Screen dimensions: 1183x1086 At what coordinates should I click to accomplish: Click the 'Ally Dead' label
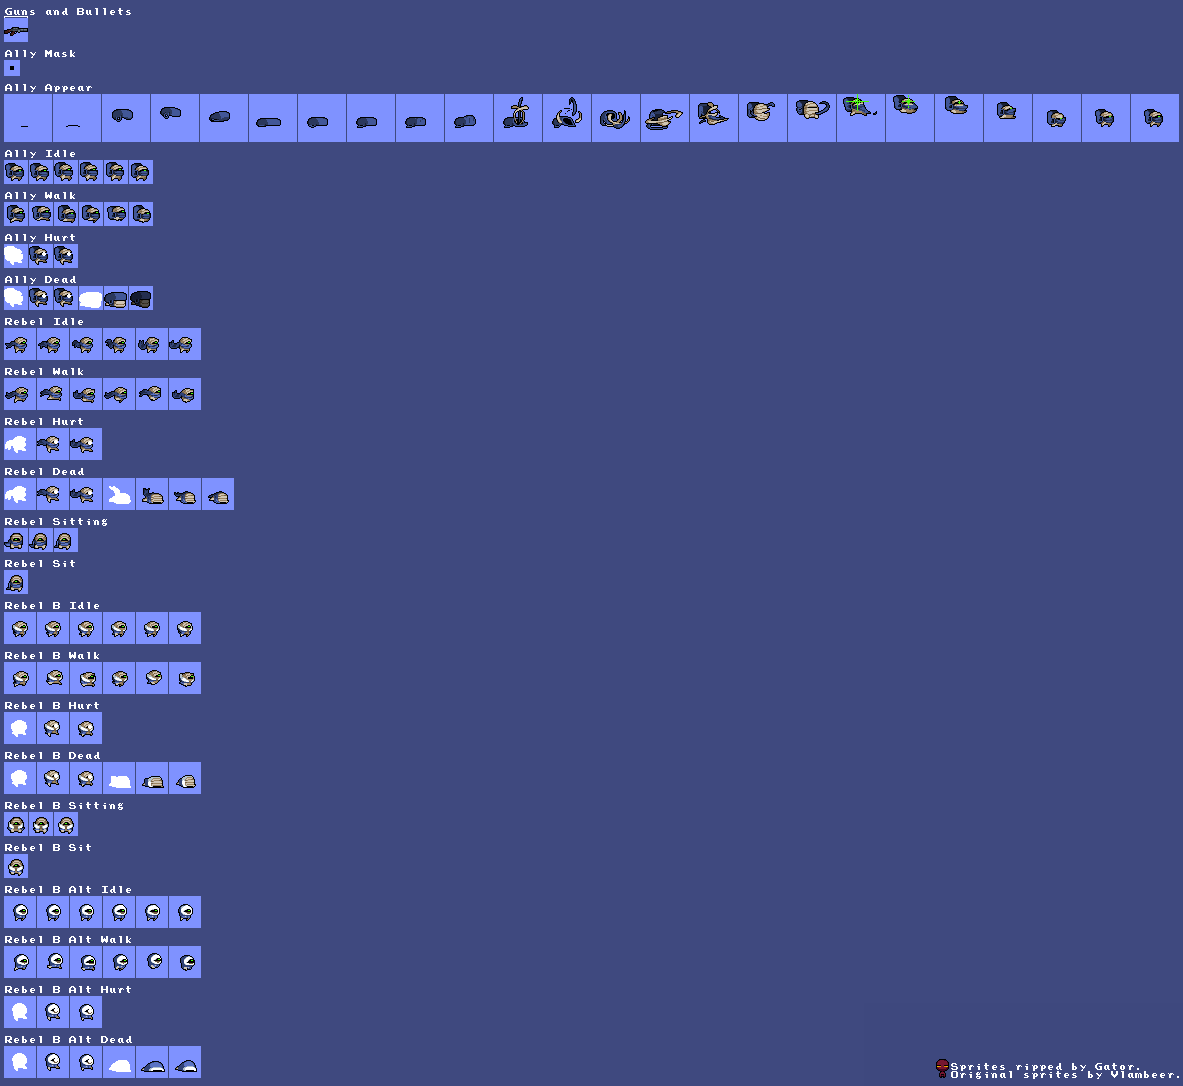(x=40, y=279)
